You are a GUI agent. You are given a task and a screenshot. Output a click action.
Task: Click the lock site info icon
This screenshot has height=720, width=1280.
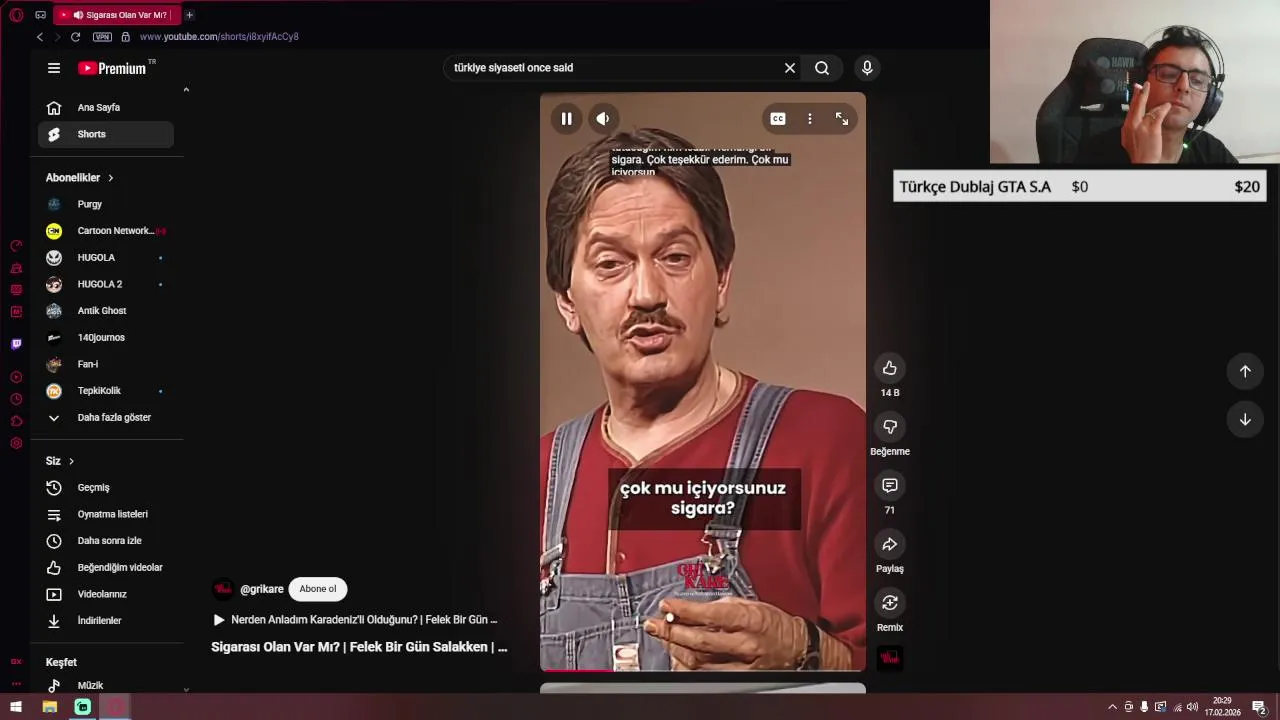click(x=125, y=37)
